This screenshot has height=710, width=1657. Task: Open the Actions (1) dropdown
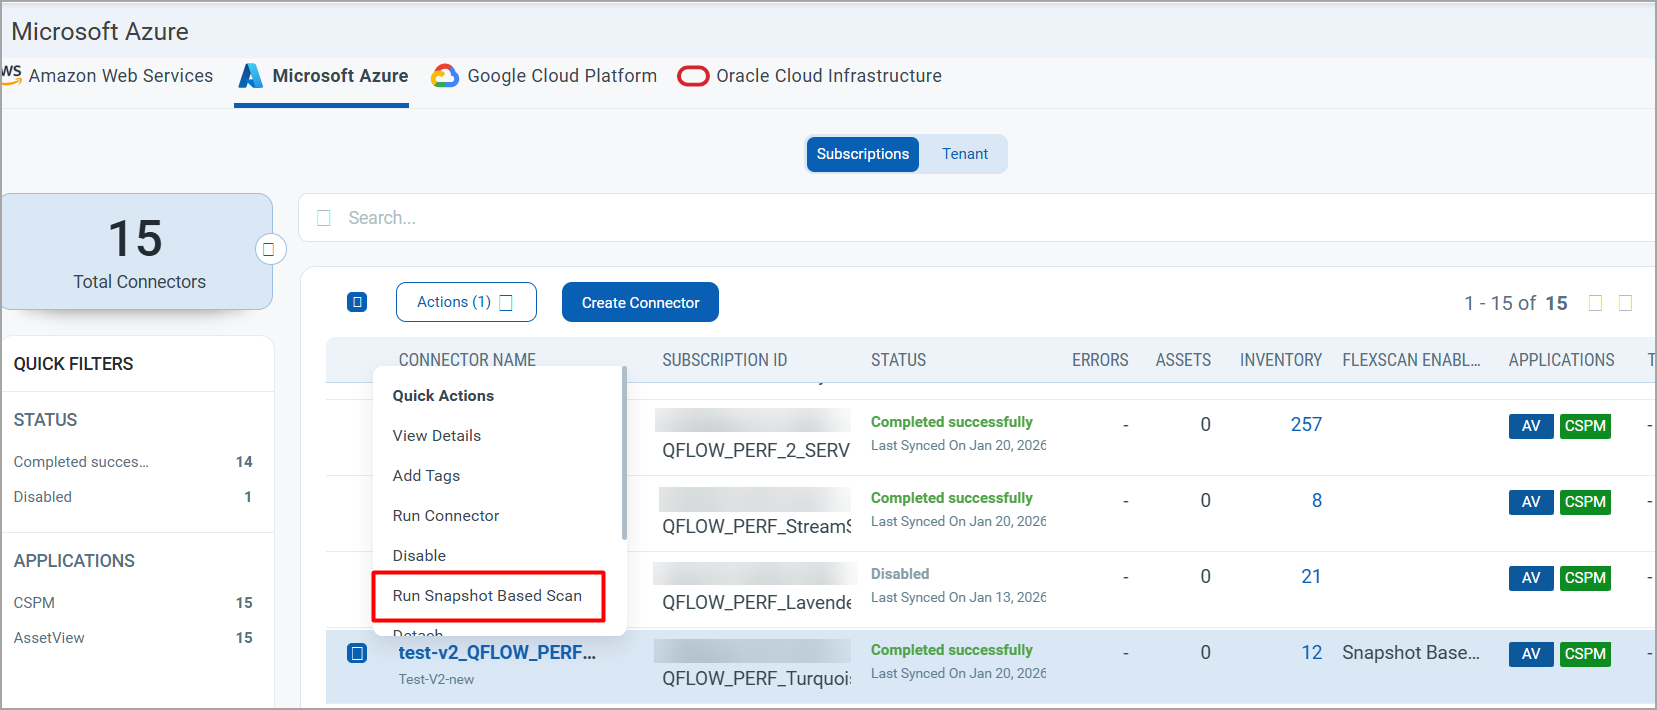(x=466, y=302)
